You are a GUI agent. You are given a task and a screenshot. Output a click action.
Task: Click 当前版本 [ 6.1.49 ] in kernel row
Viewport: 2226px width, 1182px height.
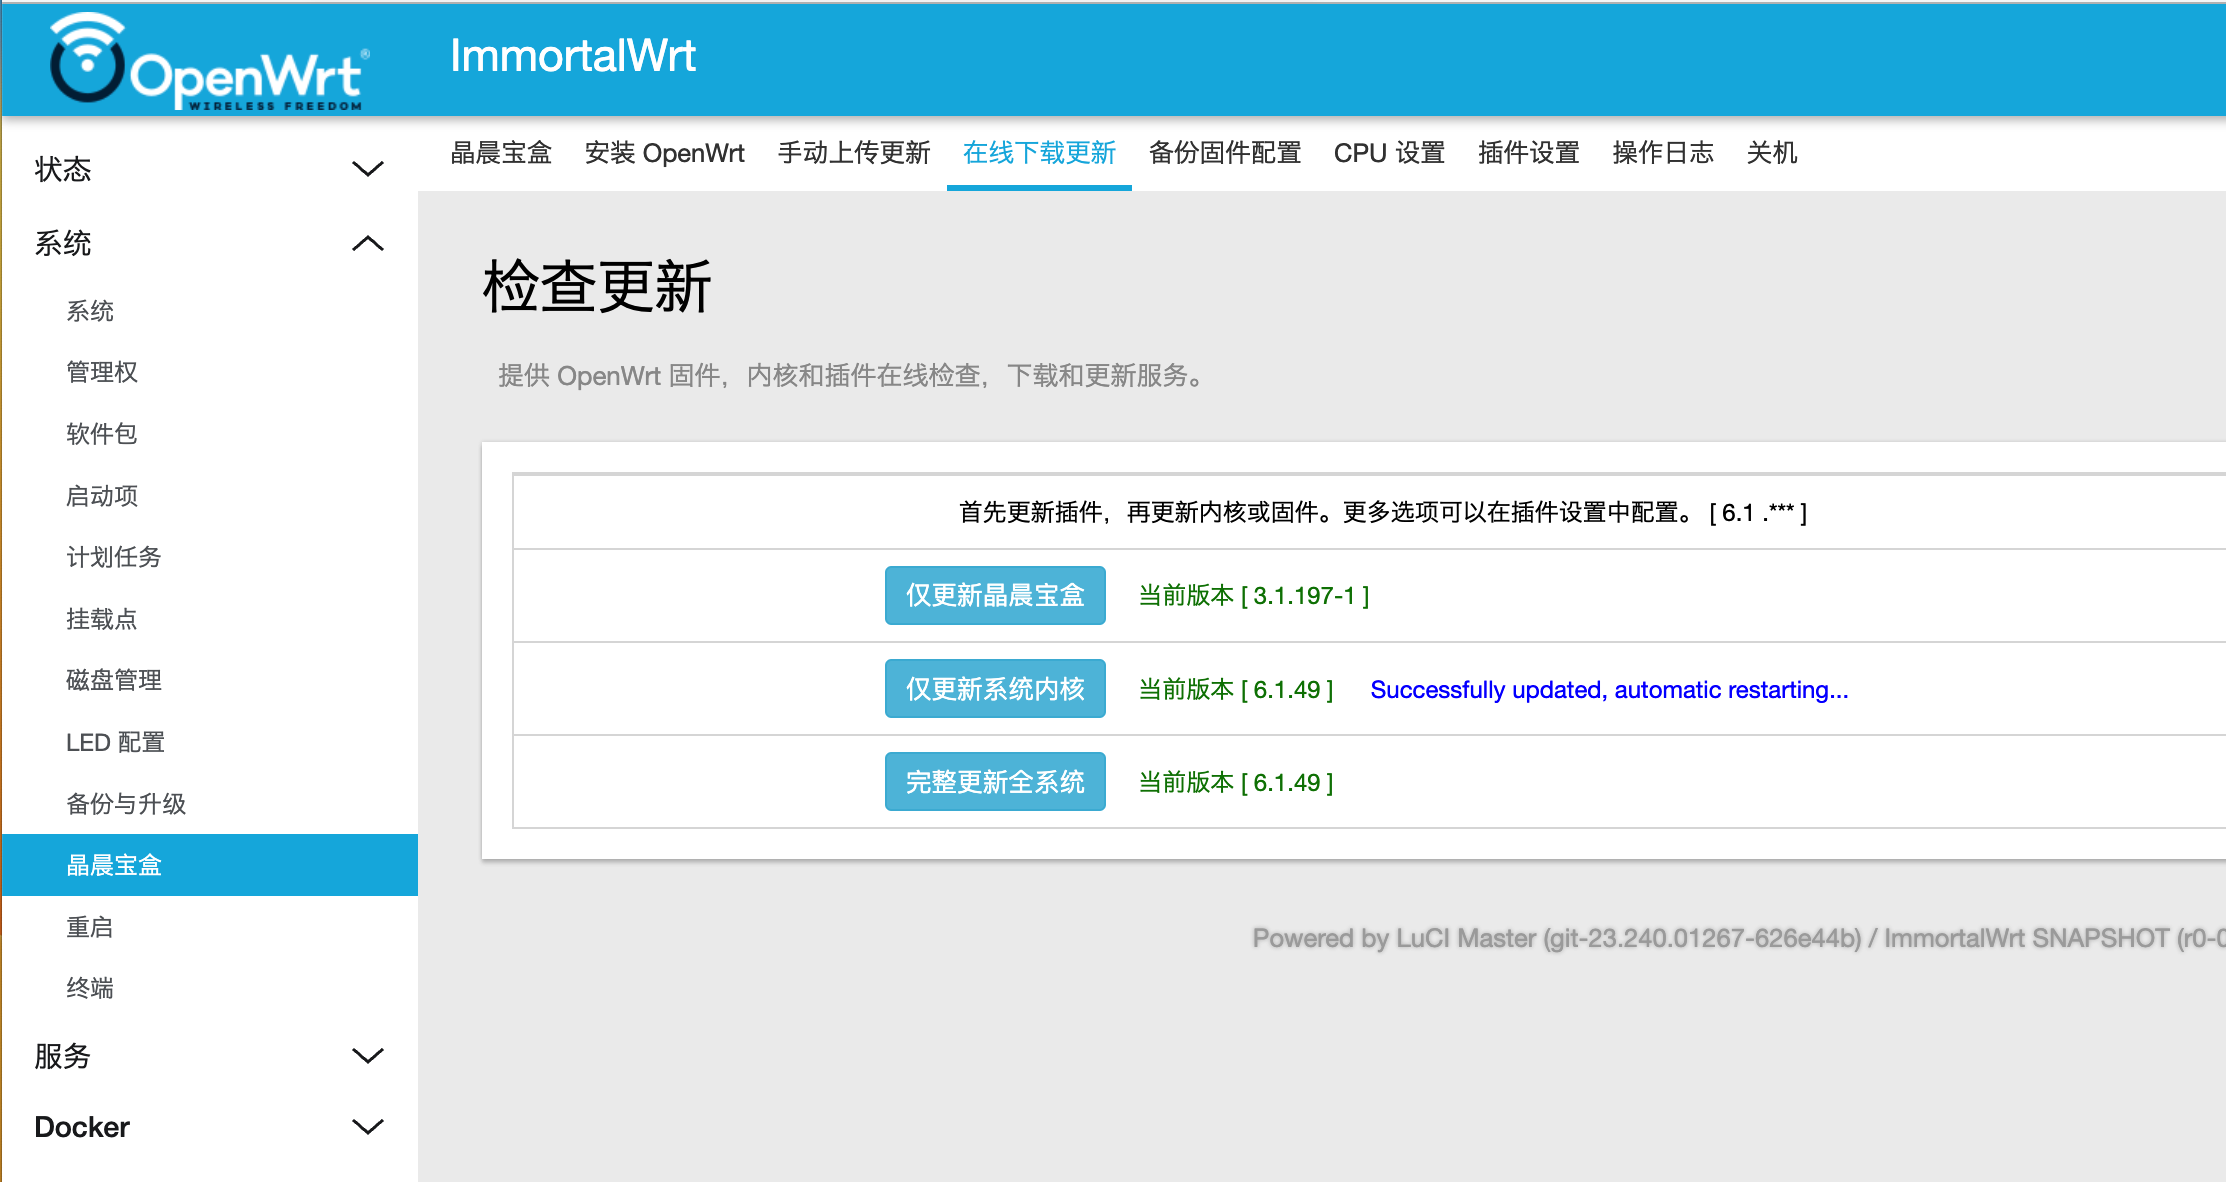pos(1236,690)
